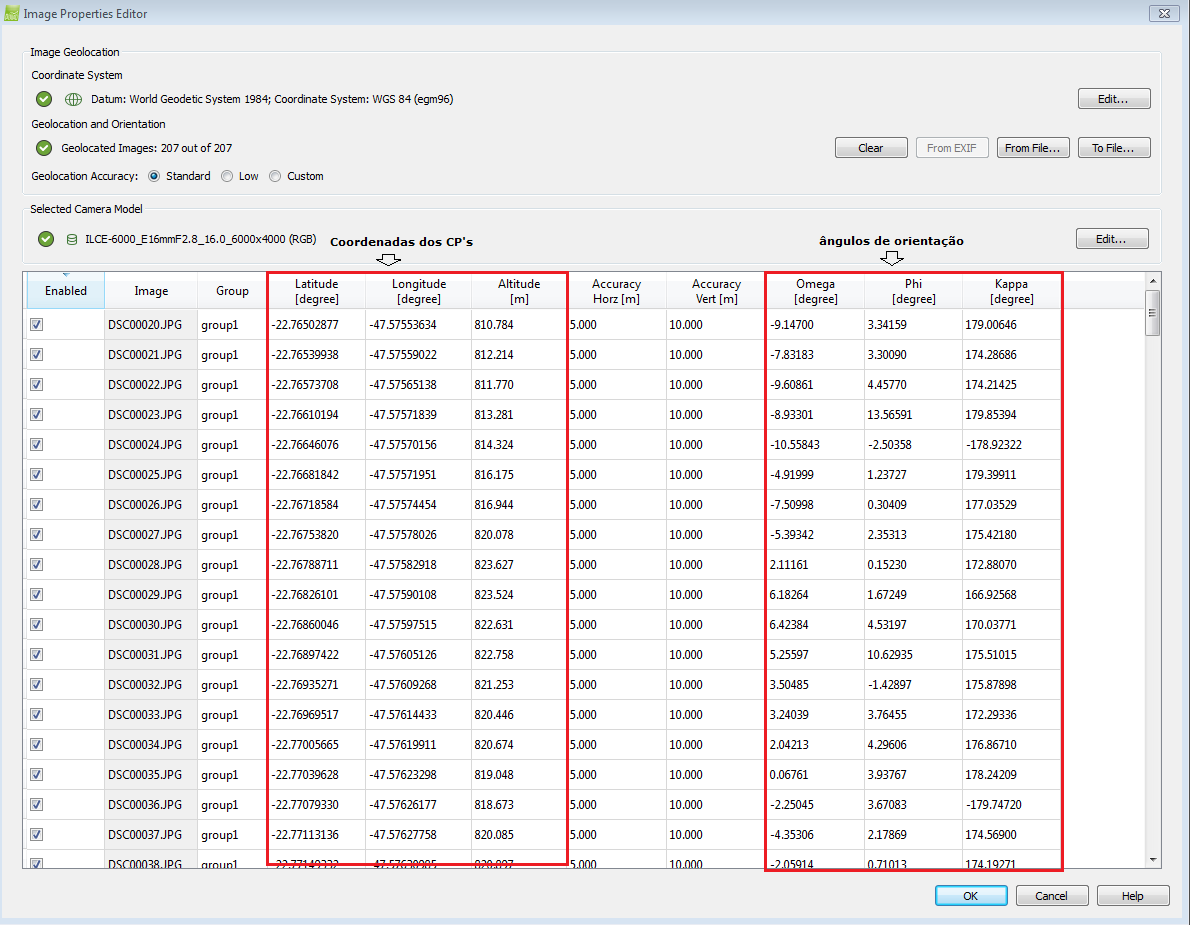Select kappa value -179.74720
The height and width of the screenshot is (925, 1190).
[x=1012, y=804]
